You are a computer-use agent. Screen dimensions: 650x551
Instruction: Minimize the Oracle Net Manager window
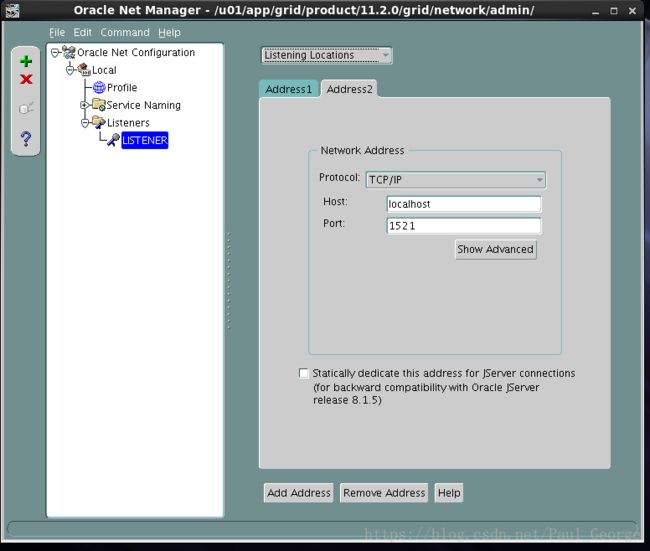pyautogui.click(x=596, y=11)
